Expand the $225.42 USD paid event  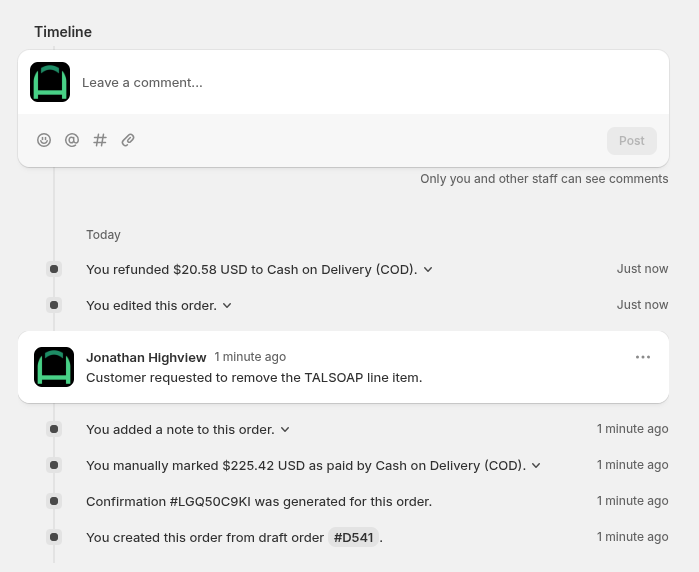(x=536, y=466)
